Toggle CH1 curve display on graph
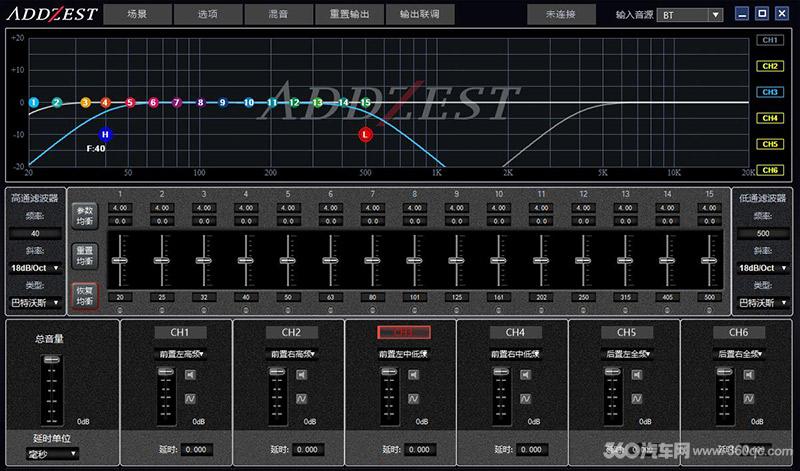Screen dimensions: 800x471 (x=770, y=40)
